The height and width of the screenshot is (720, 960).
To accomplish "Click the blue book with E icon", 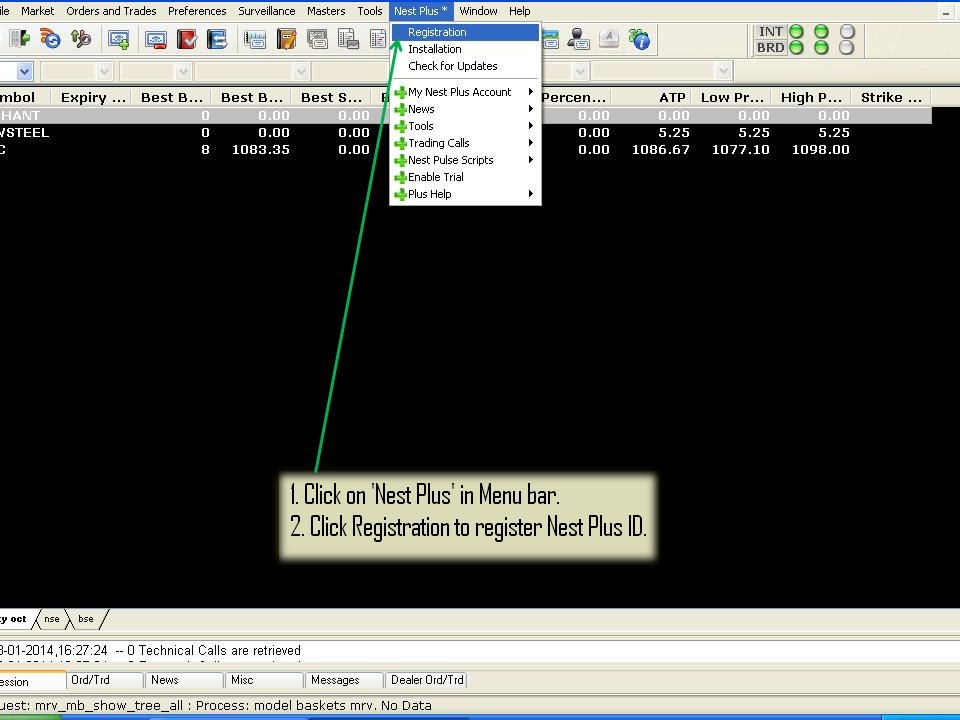I will tap(217, 40).
